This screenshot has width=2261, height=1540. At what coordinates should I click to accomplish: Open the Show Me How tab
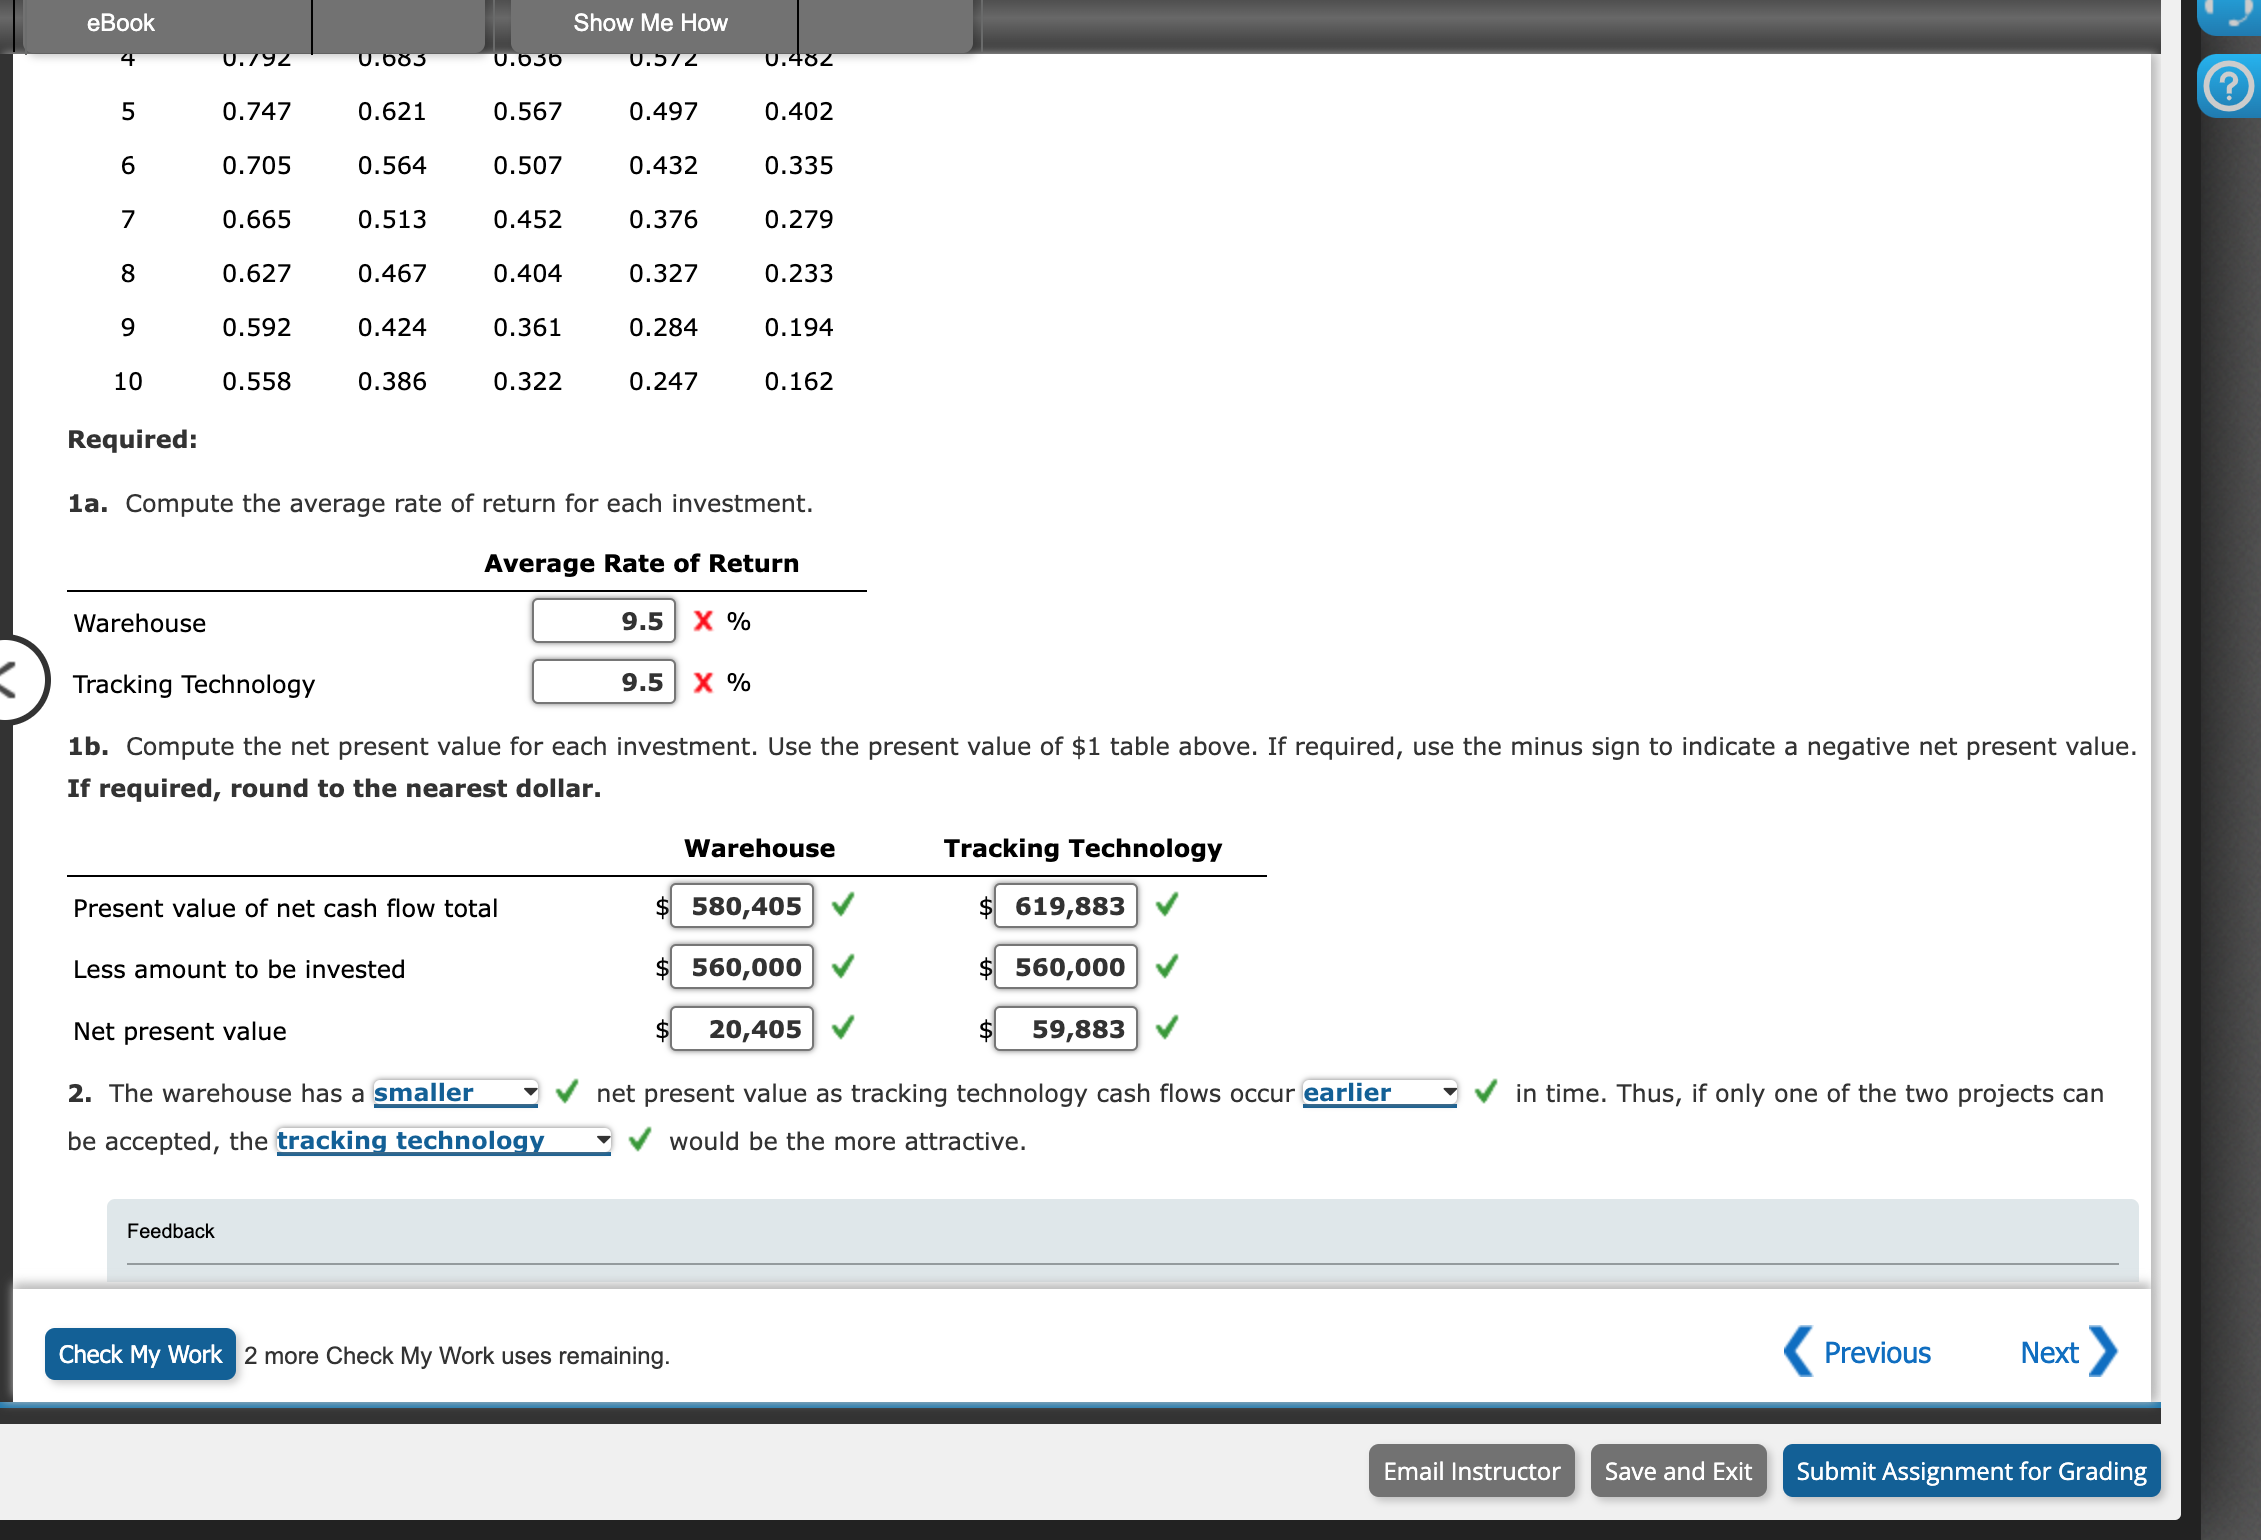coord(650,23)
